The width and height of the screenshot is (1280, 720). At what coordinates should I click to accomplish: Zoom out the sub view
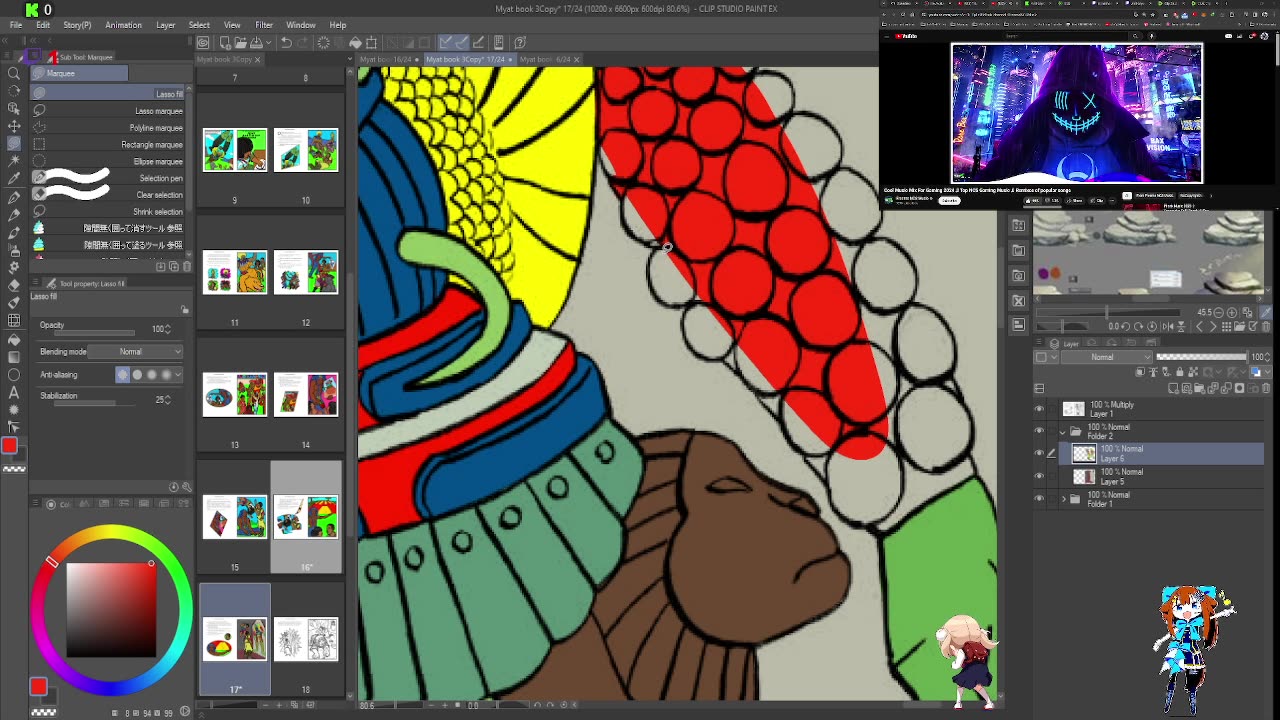click(x=1218, y=313)
